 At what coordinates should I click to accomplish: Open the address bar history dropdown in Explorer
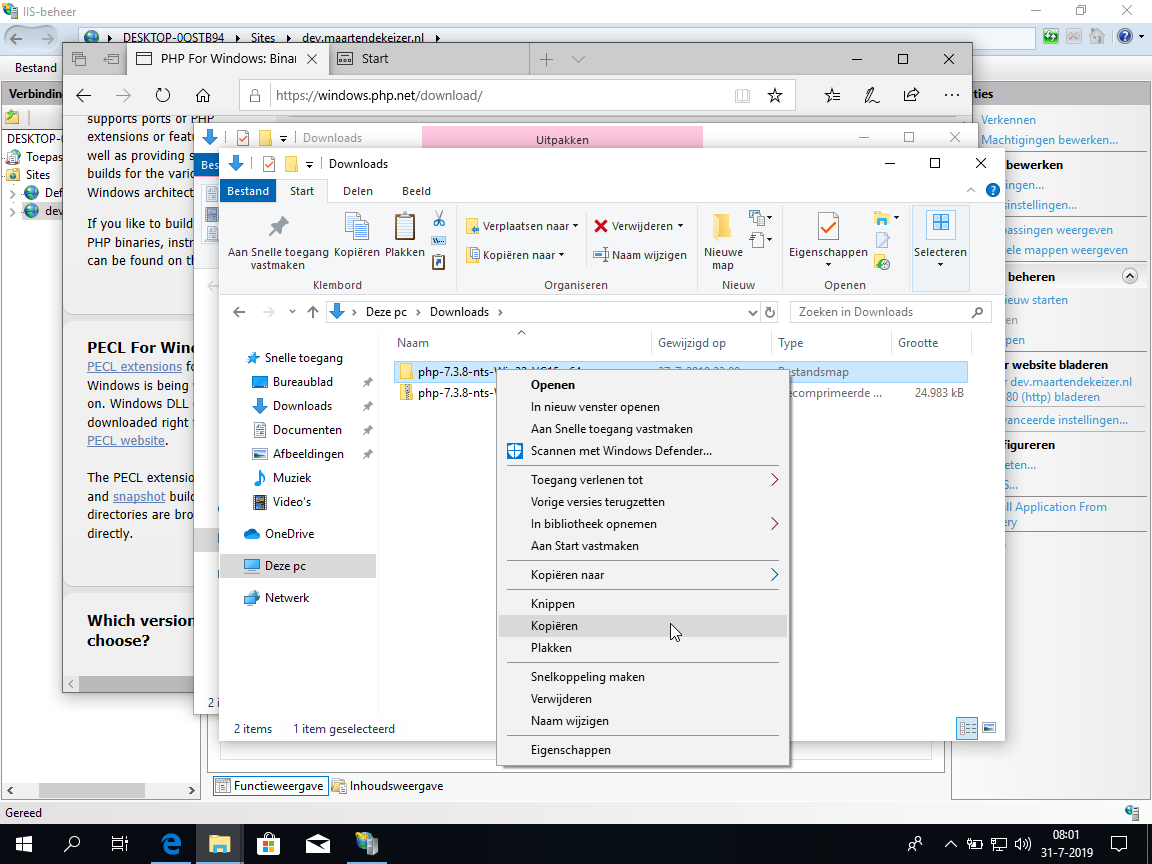[752, 312]
